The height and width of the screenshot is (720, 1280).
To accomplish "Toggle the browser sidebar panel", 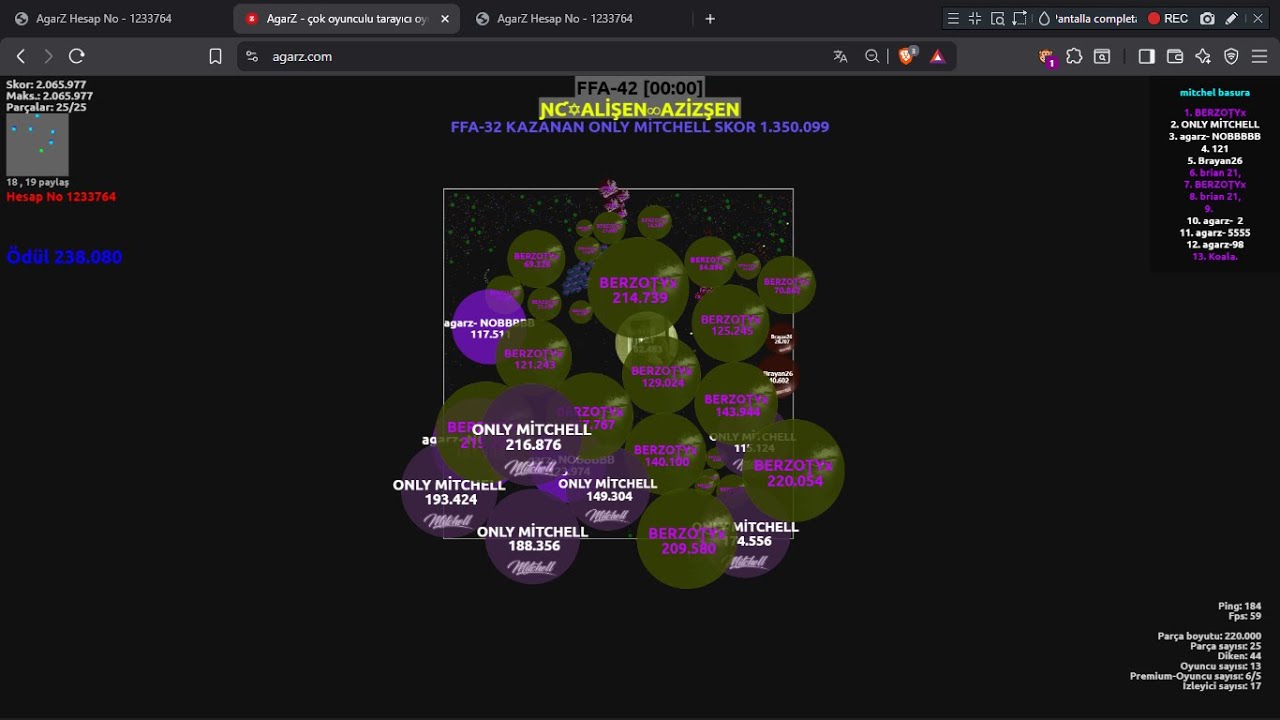I will click(x=1147, y=57).
